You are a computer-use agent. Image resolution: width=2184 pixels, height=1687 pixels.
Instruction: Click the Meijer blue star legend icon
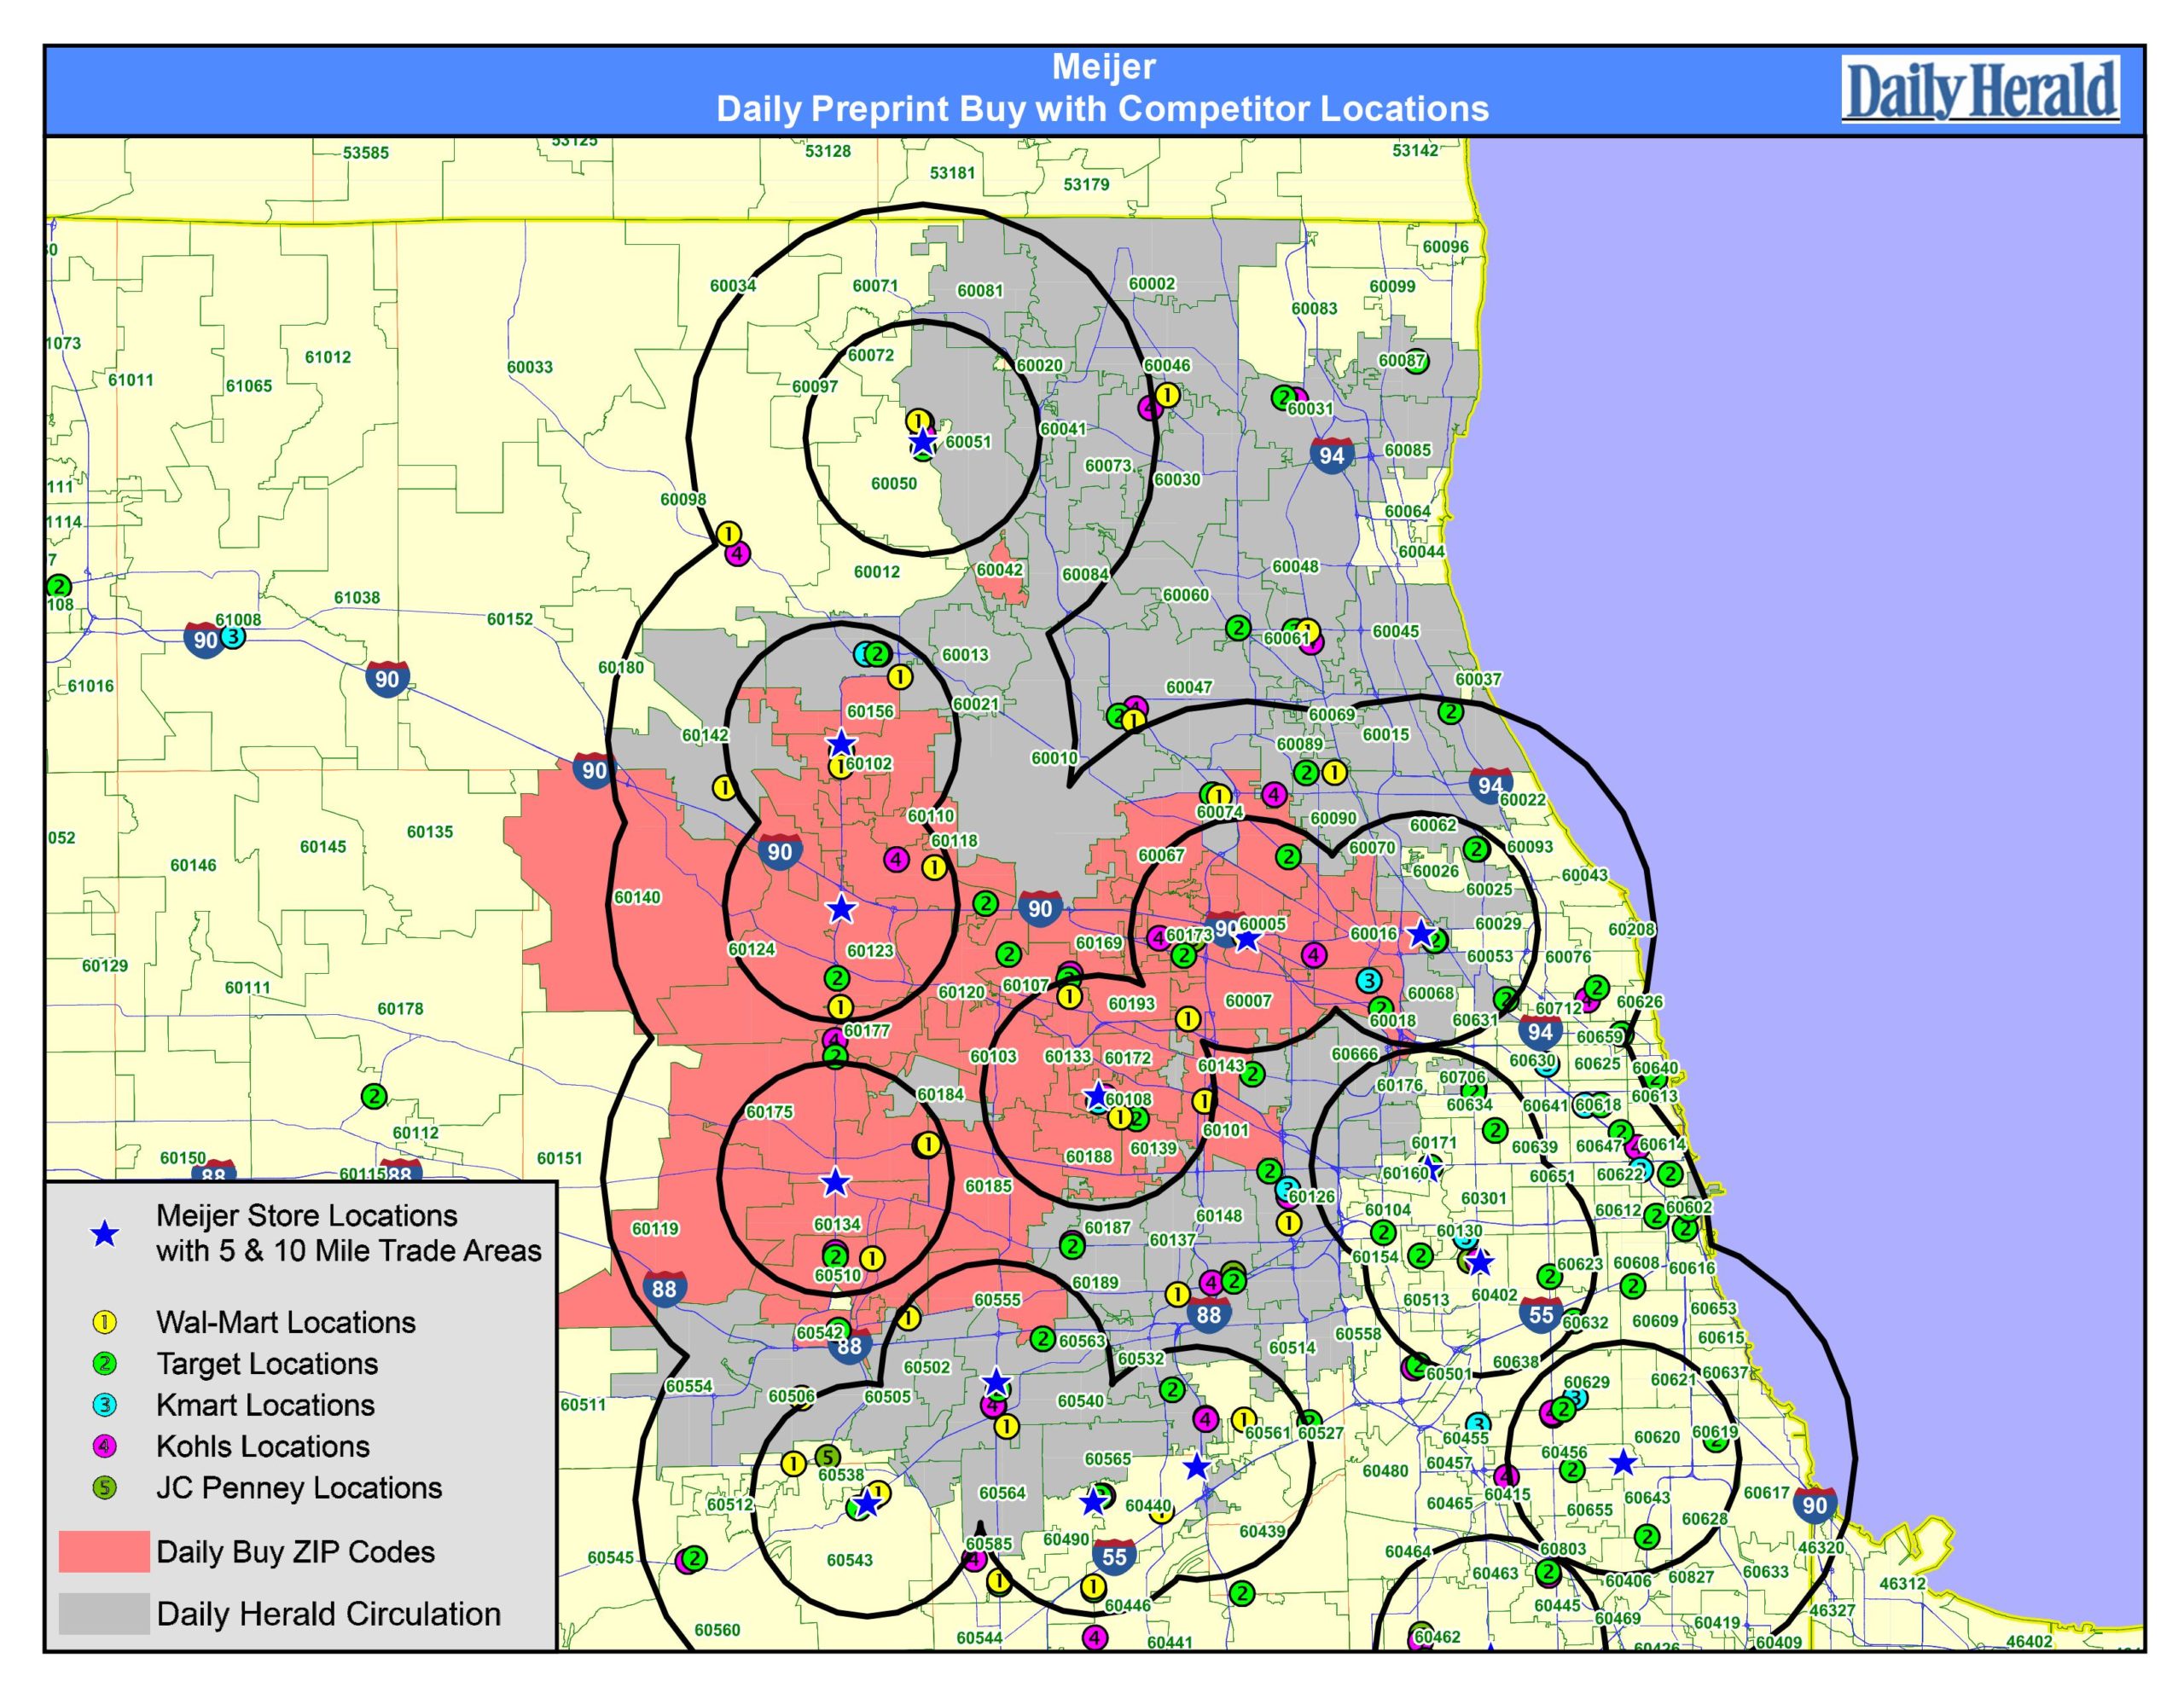click(105, 1234)
